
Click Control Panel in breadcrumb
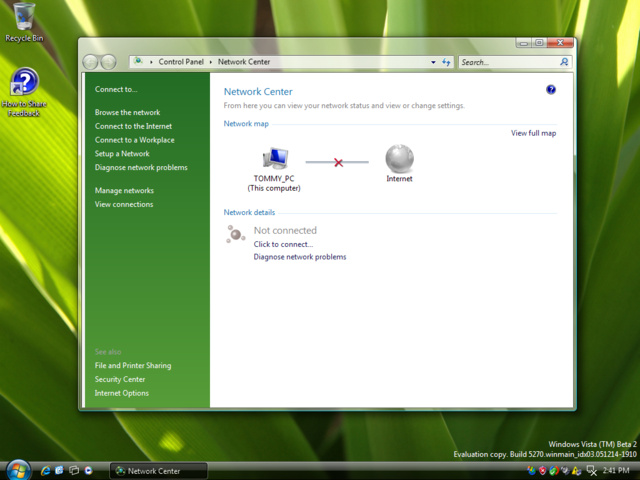pyautogui.click(x=181, y=62)
